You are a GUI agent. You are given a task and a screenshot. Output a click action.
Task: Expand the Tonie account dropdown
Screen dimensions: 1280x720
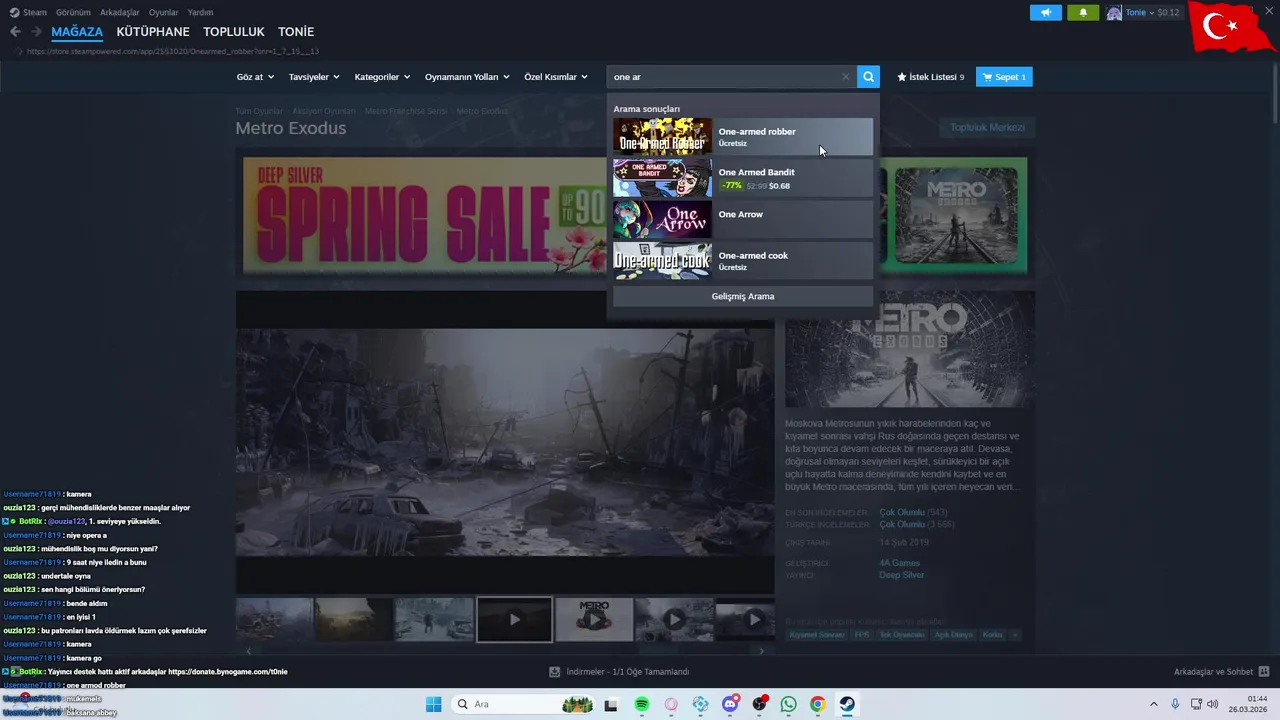[1152, 13]
